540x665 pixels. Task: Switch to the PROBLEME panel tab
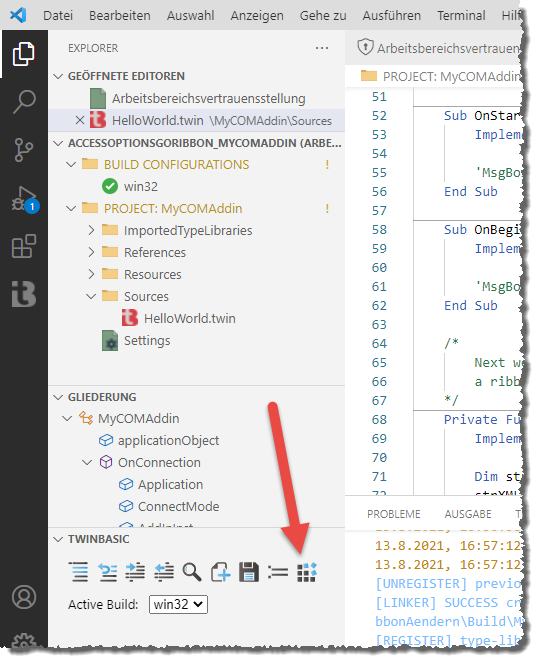(394, 514)
